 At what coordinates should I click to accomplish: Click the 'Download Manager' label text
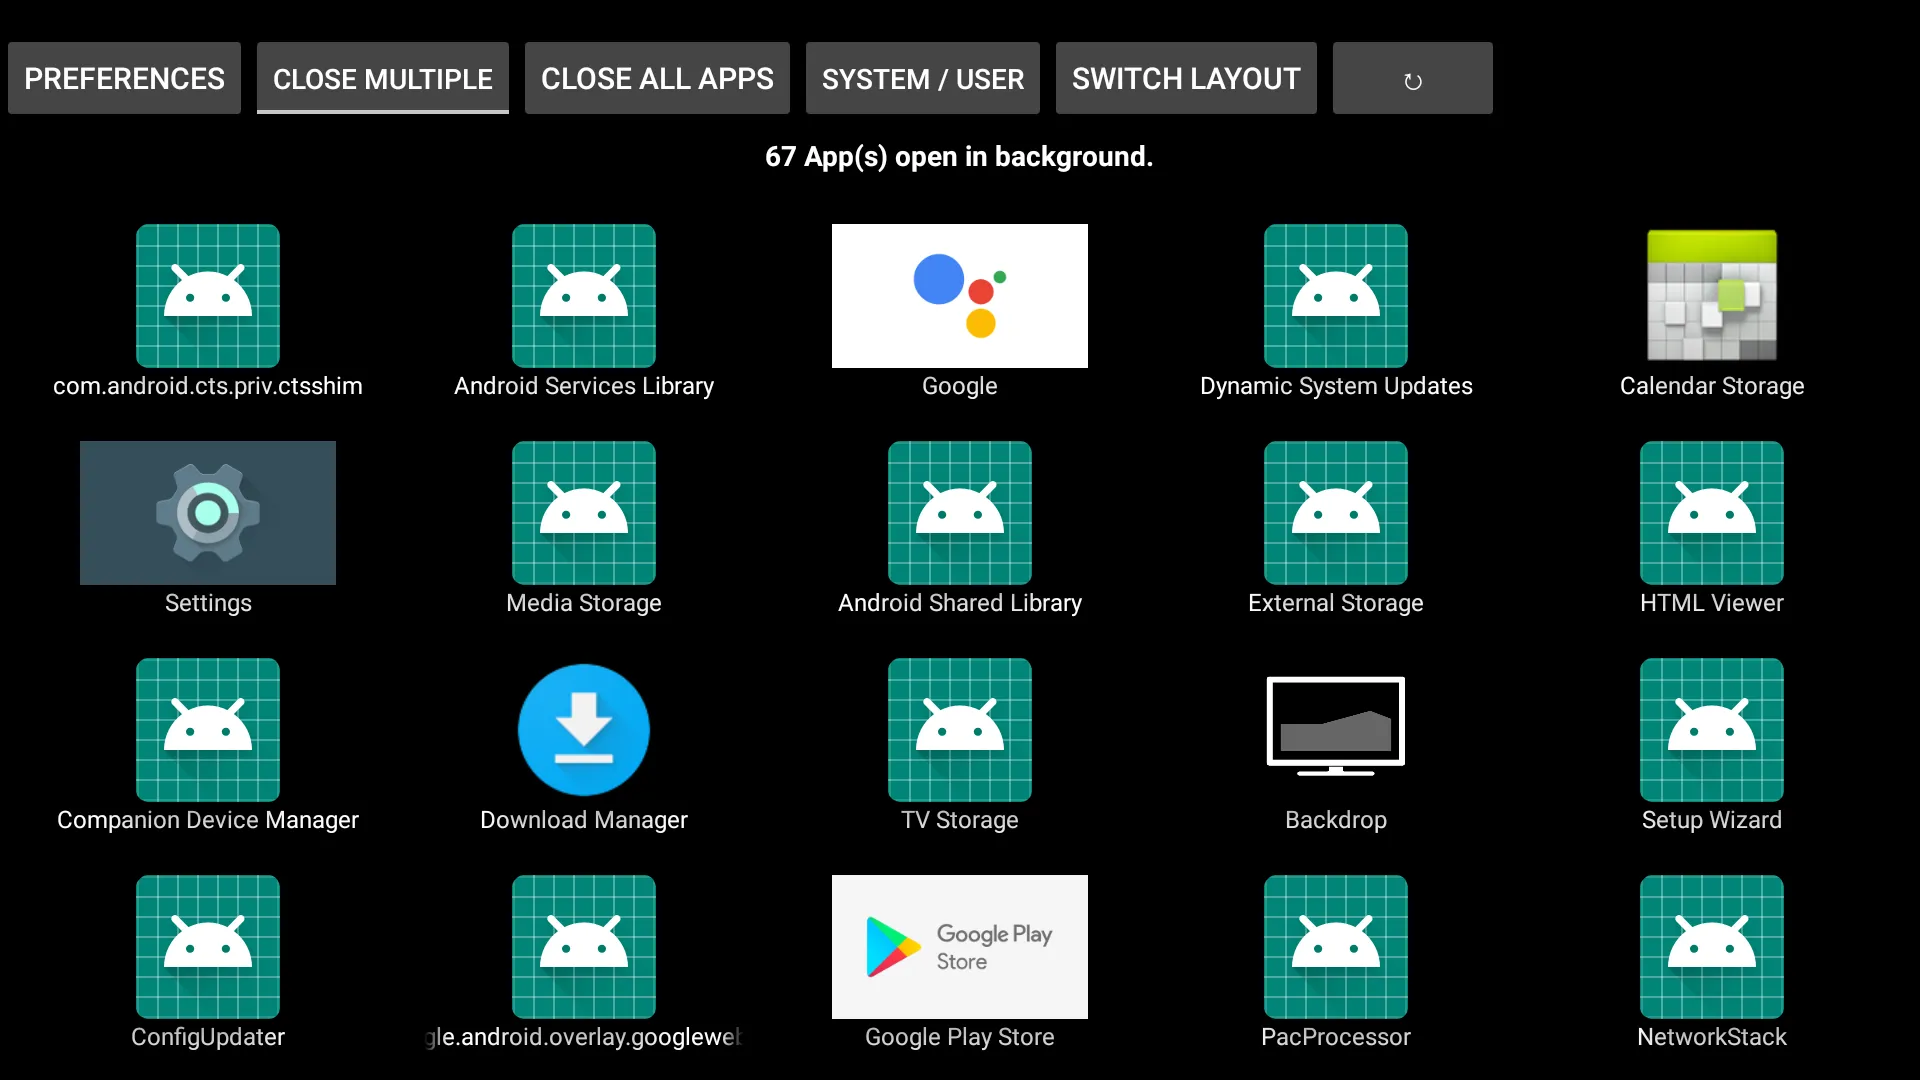pos(584,820)
